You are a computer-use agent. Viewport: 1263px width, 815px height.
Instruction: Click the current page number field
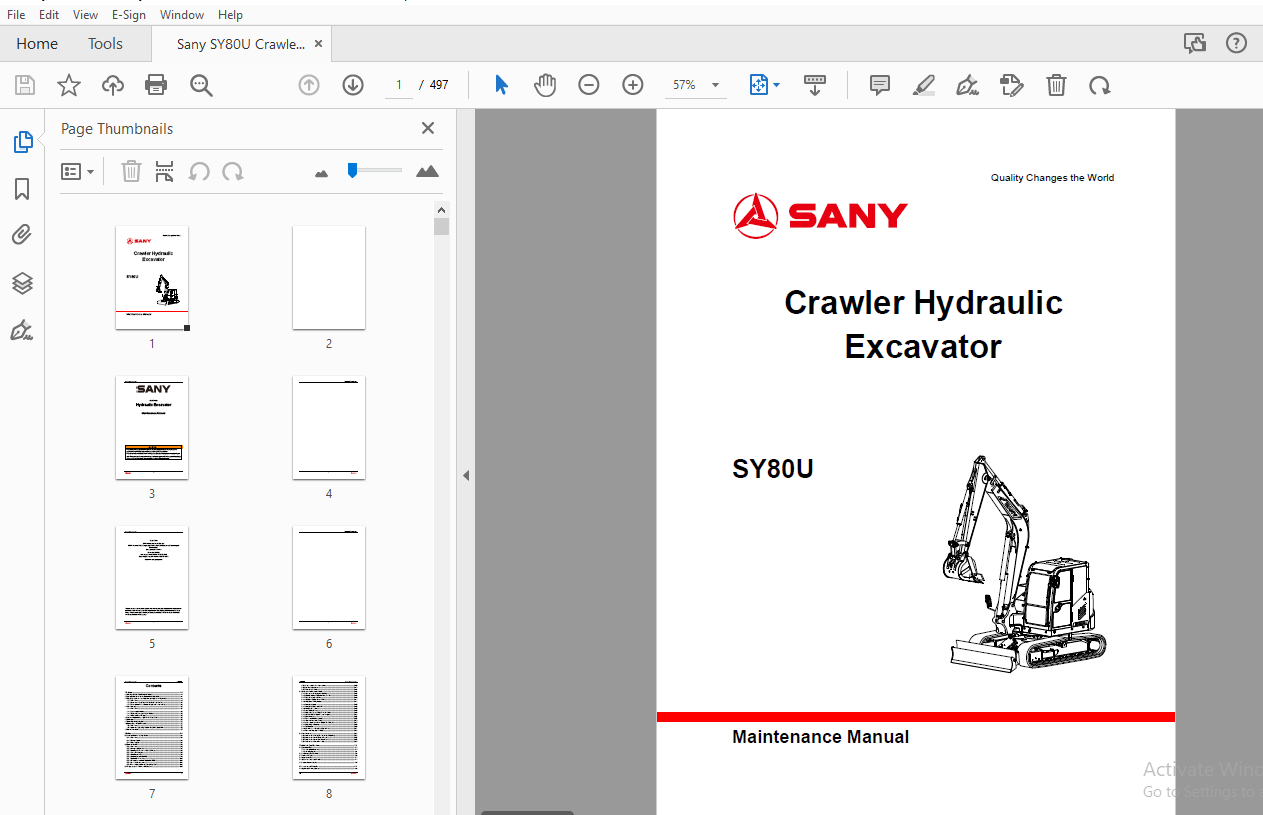(399, 85)
